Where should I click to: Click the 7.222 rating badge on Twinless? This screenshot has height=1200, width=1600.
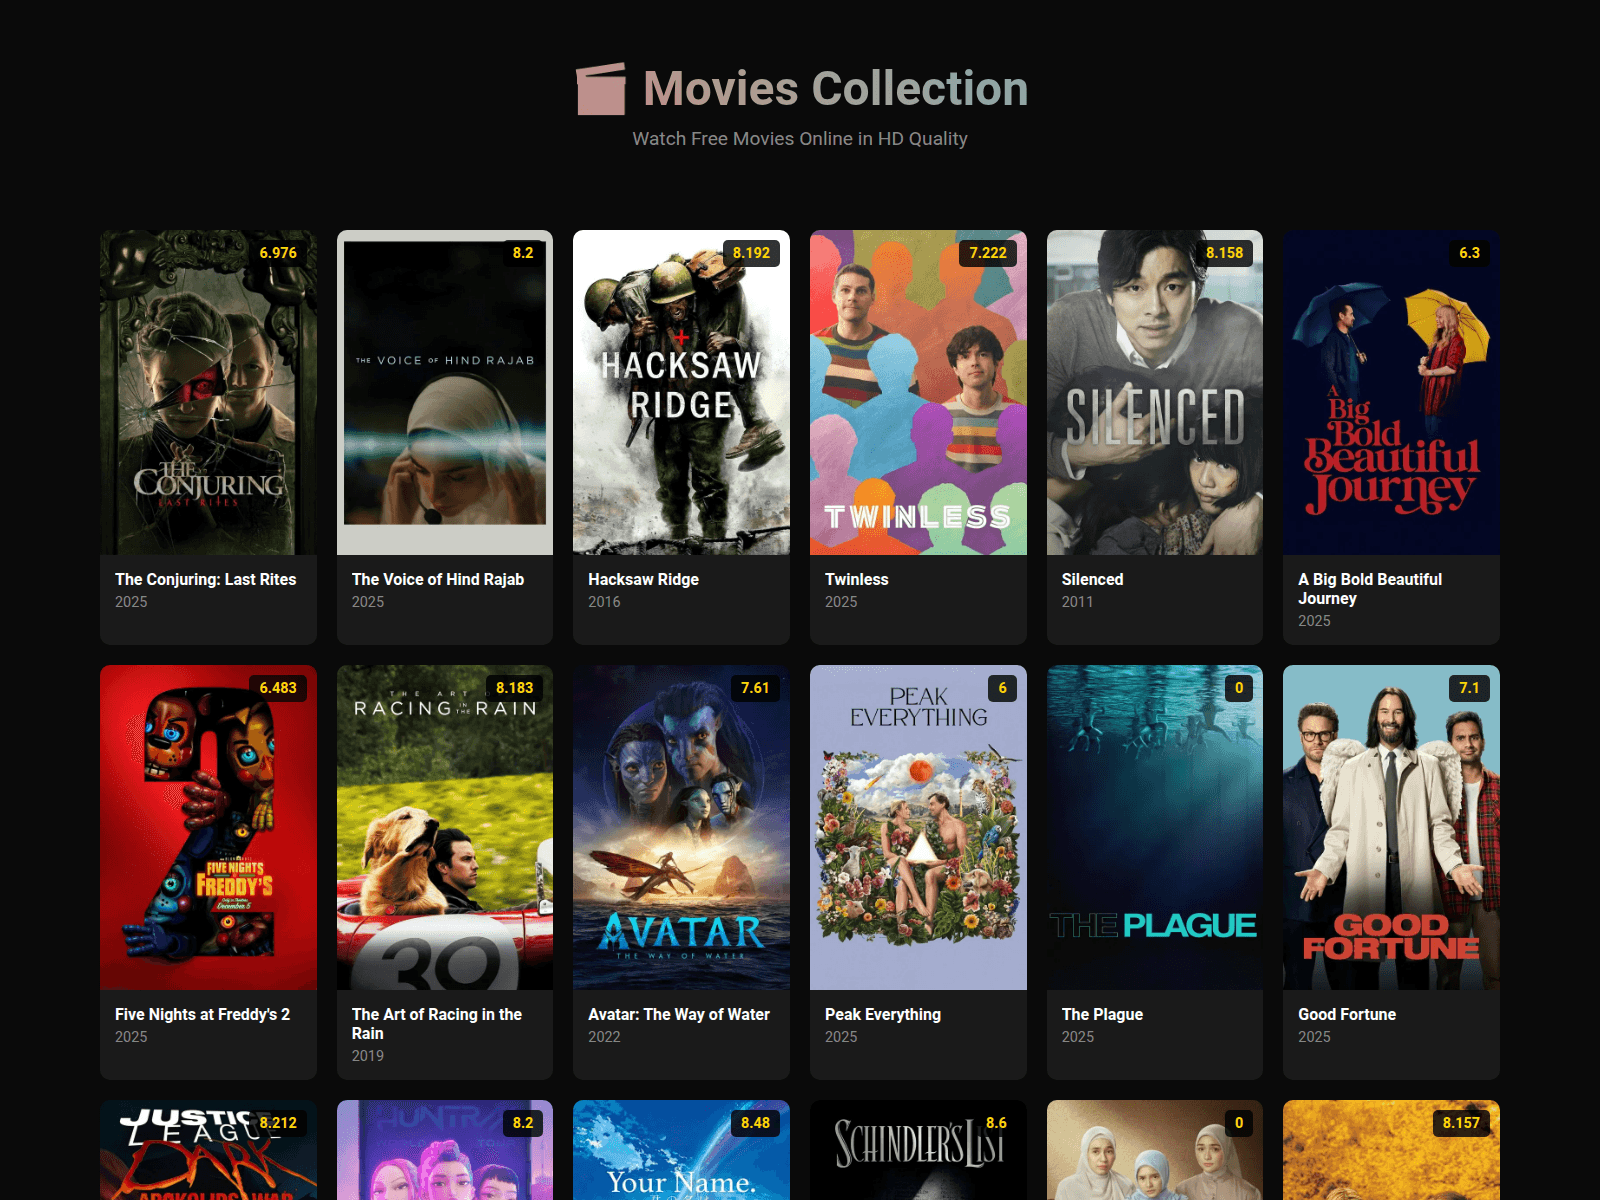point(988,253)
